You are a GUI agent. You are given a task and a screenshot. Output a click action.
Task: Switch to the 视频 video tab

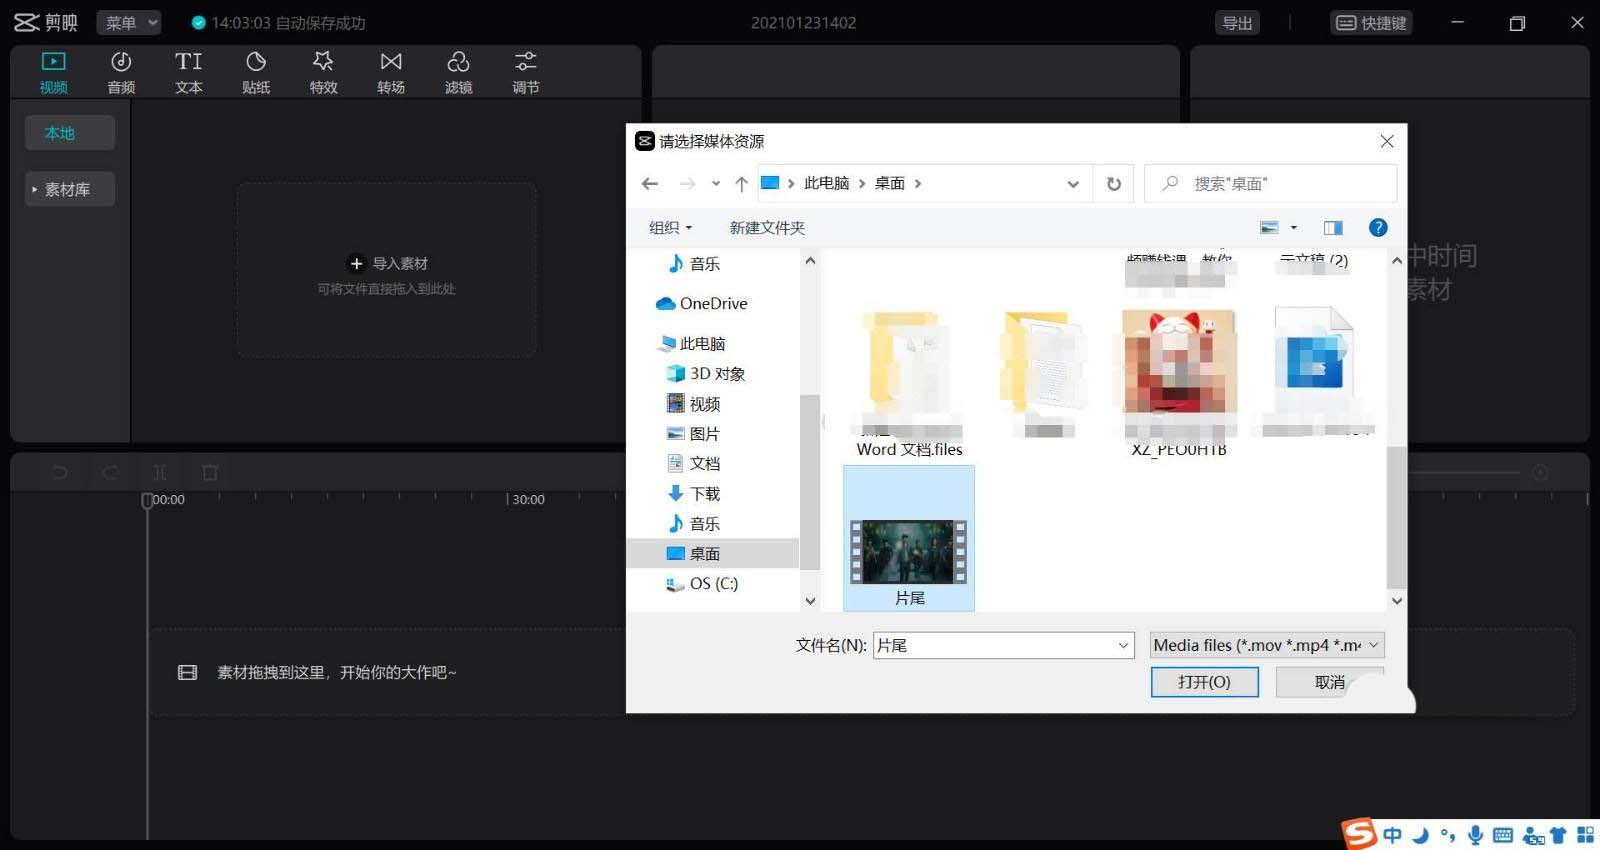pyautogui.click(x=53, y=73)
